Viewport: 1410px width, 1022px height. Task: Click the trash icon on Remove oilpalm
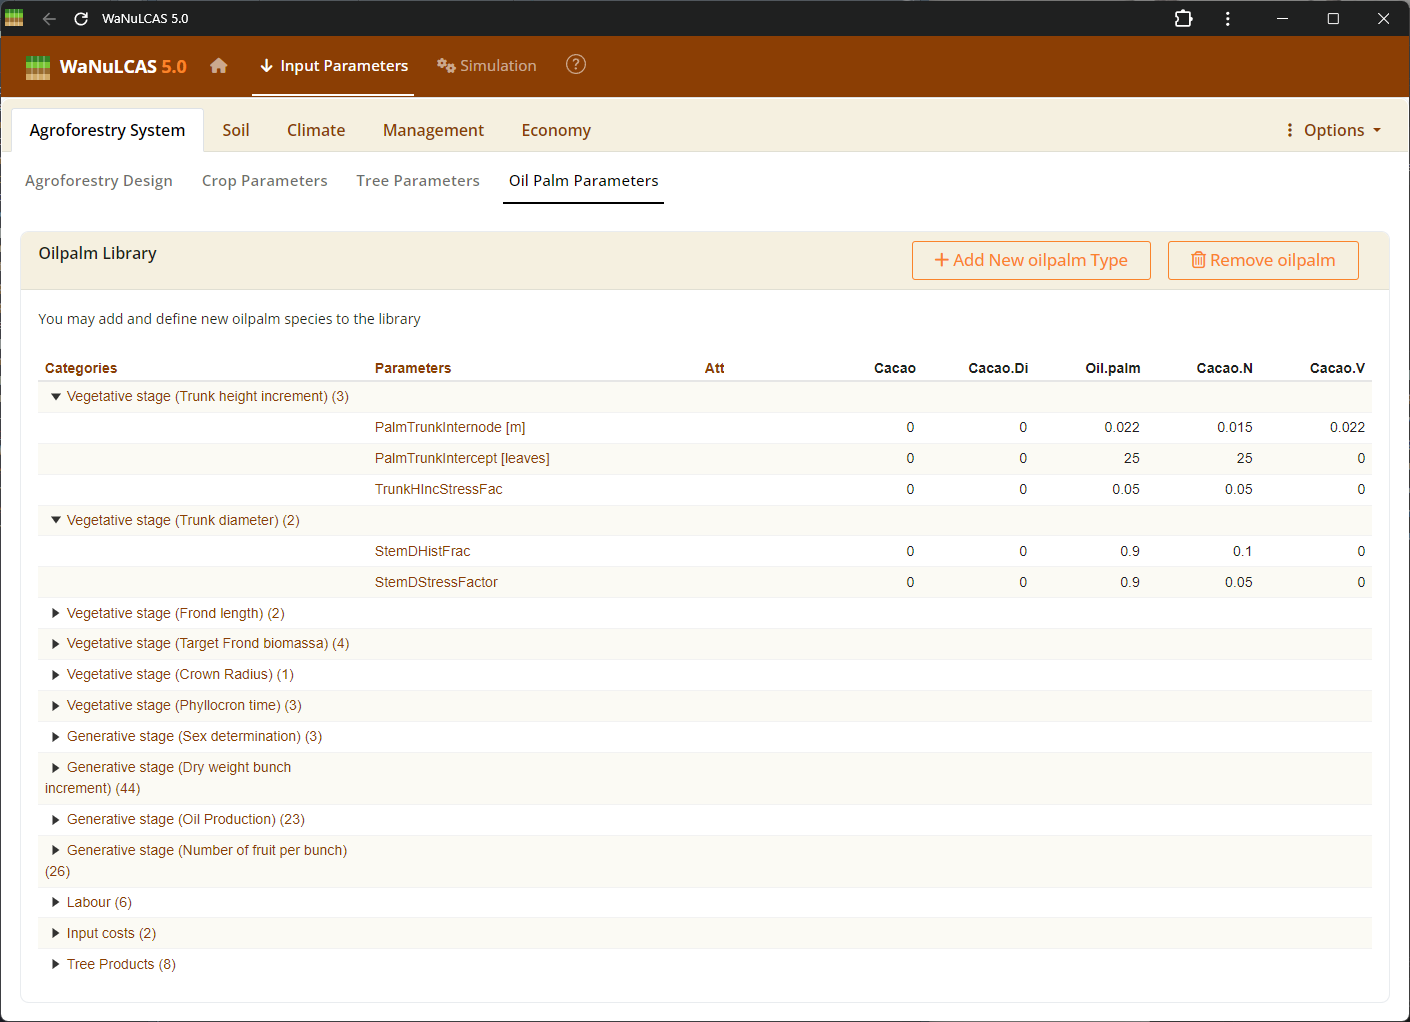coord(1198,259)
